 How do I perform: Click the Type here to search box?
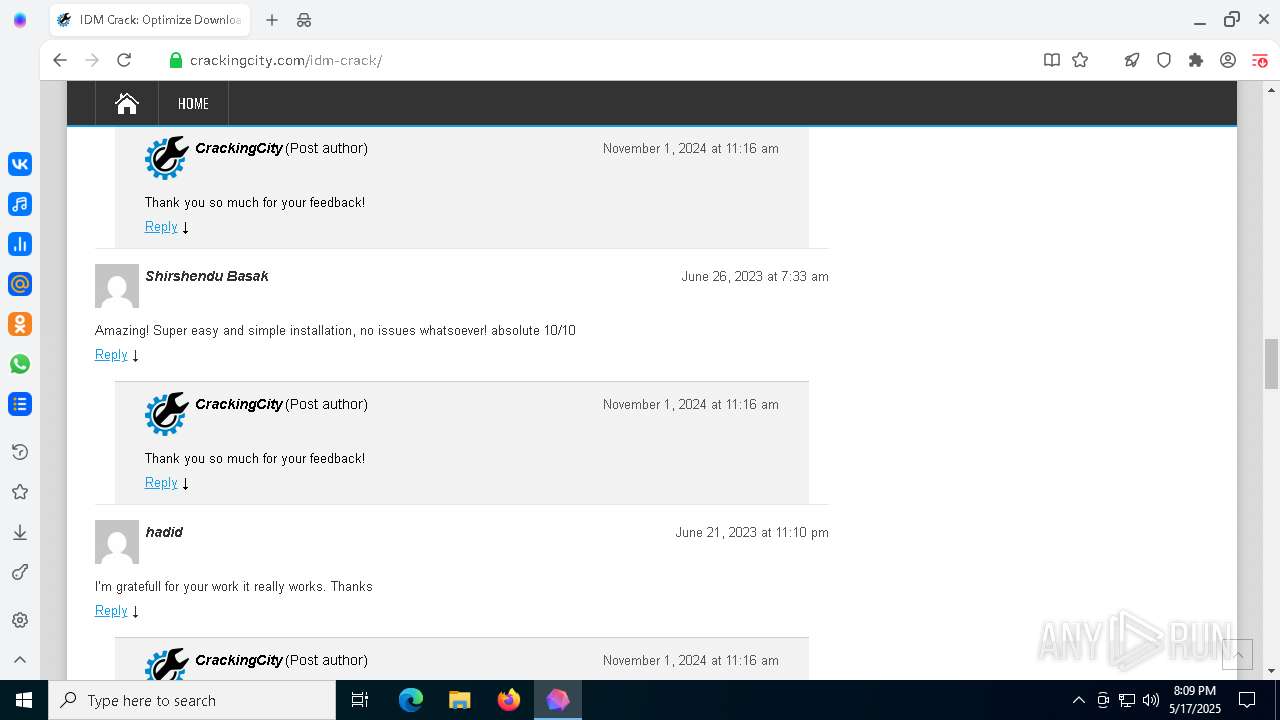pos(192,700)
